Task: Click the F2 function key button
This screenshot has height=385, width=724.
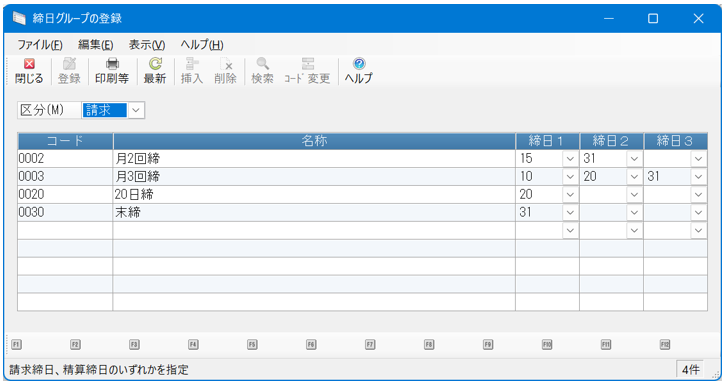Action: coord(75,344)
